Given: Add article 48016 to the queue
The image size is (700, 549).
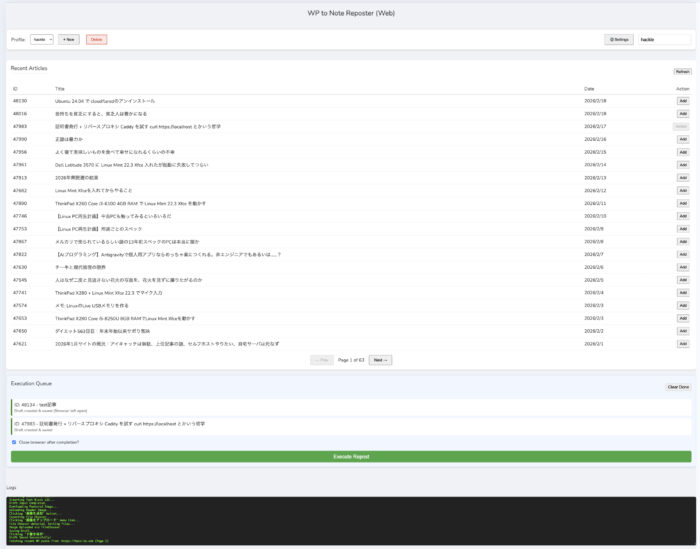Looking at the screenshot, I should [x=682, y=114].
